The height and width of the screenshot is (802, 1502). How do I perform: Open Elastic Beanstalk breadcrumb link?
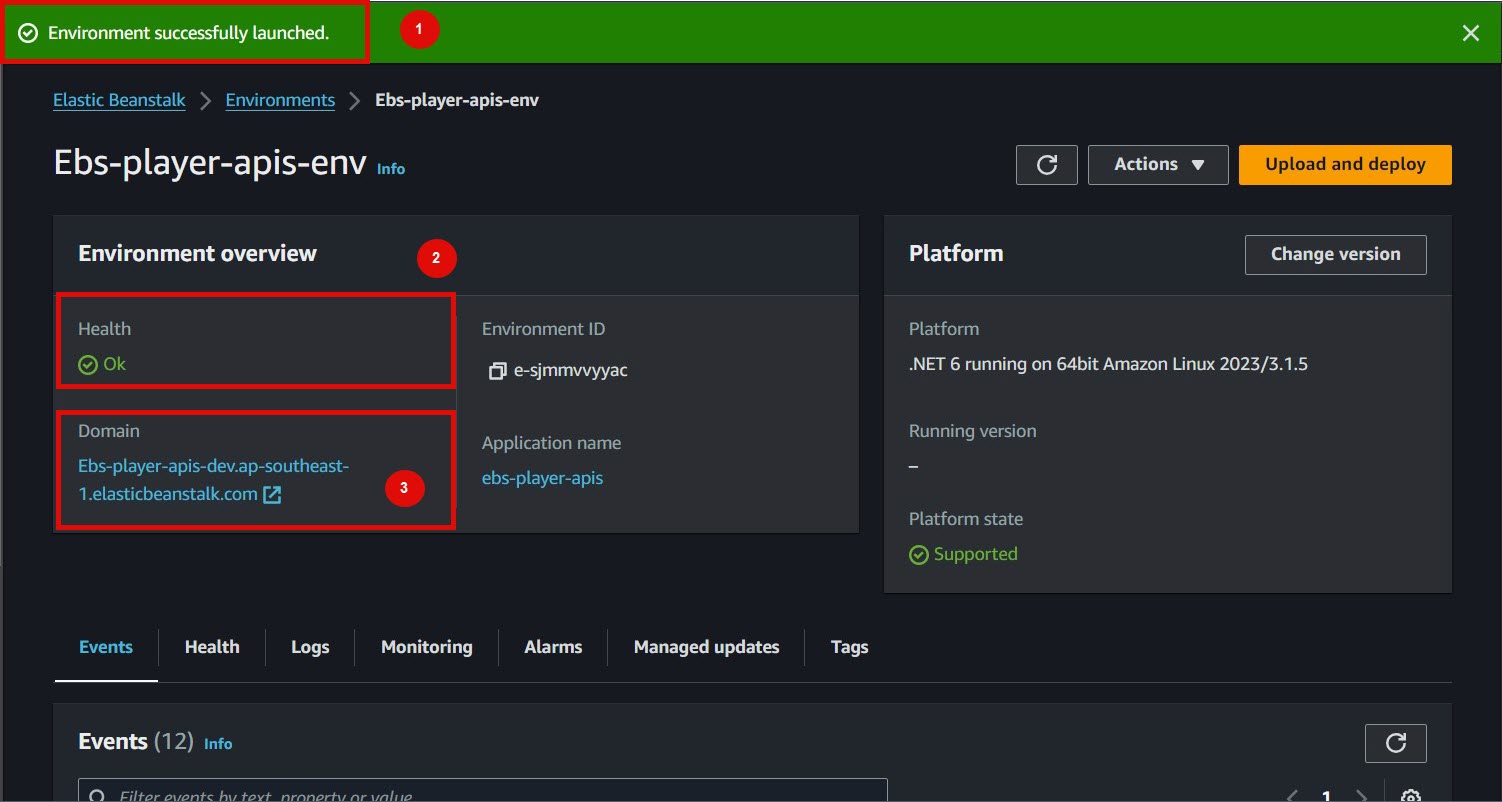pyautogui.click(x=119, y=100)
